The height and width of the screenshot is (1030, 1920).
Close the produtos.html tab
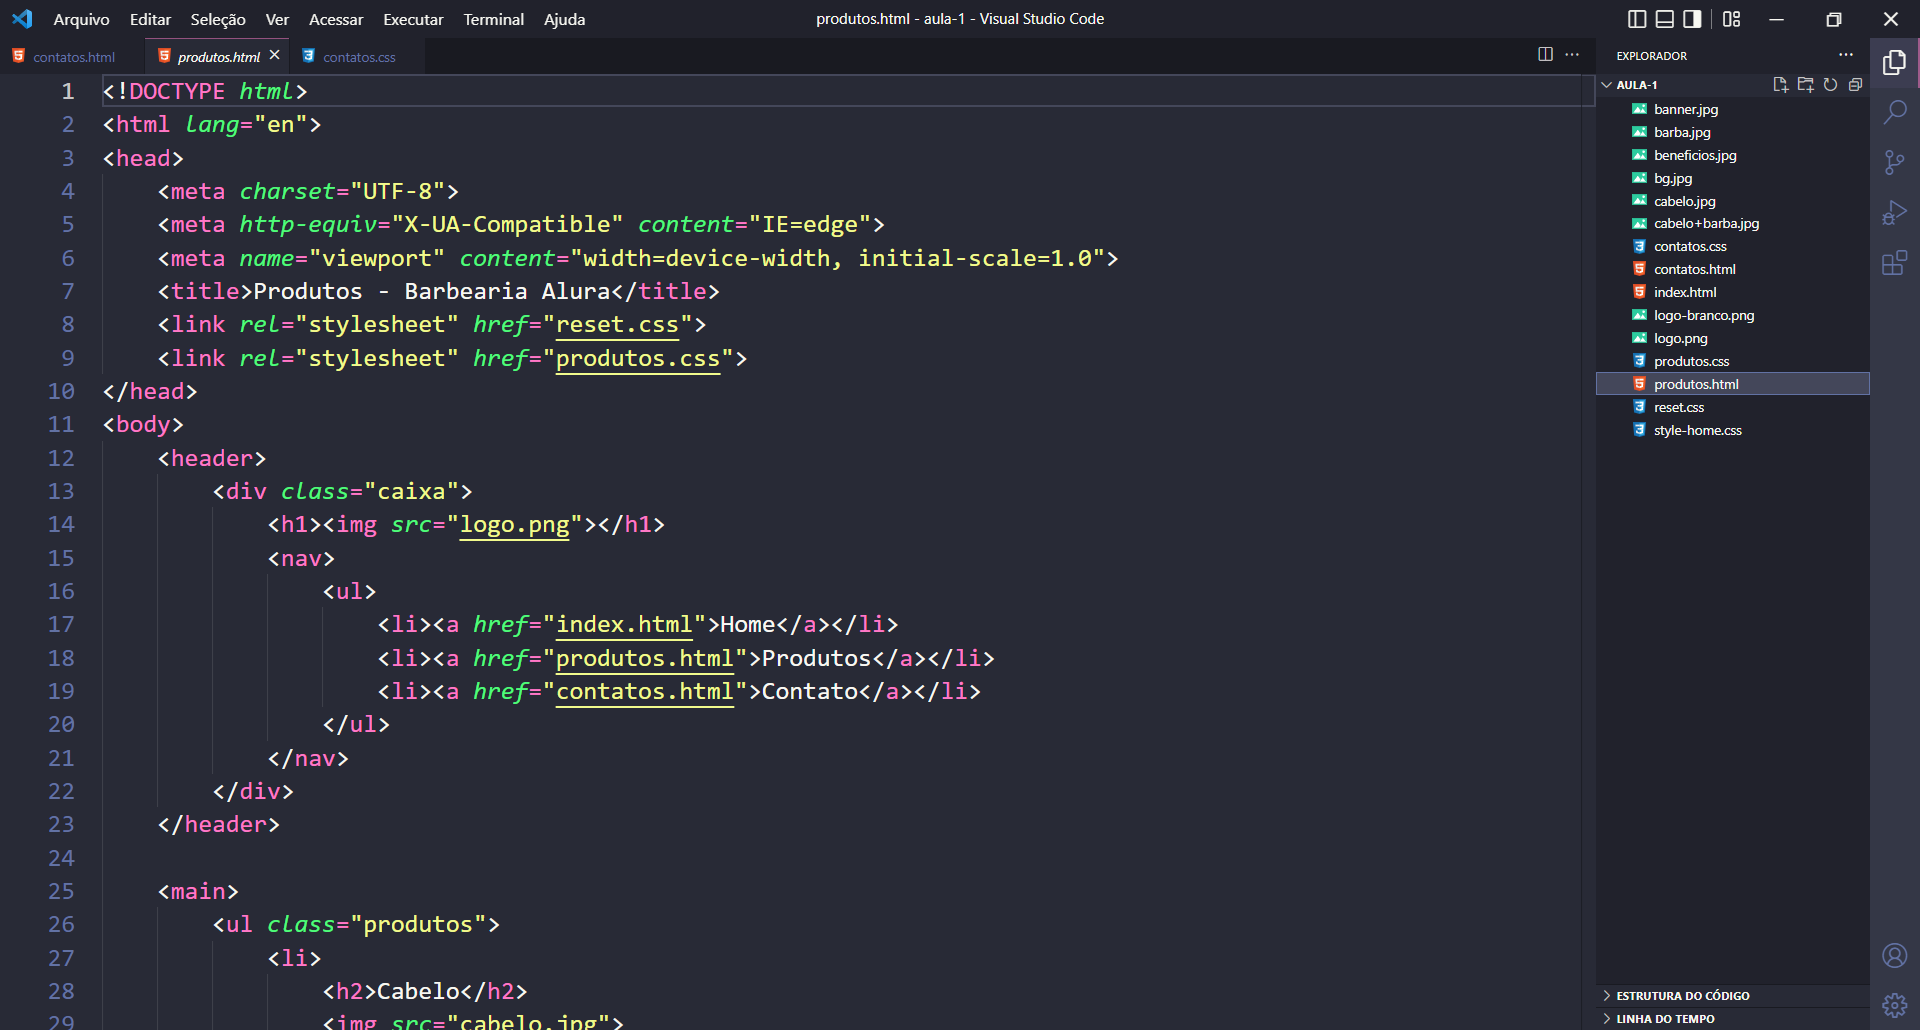click(275, 55)
